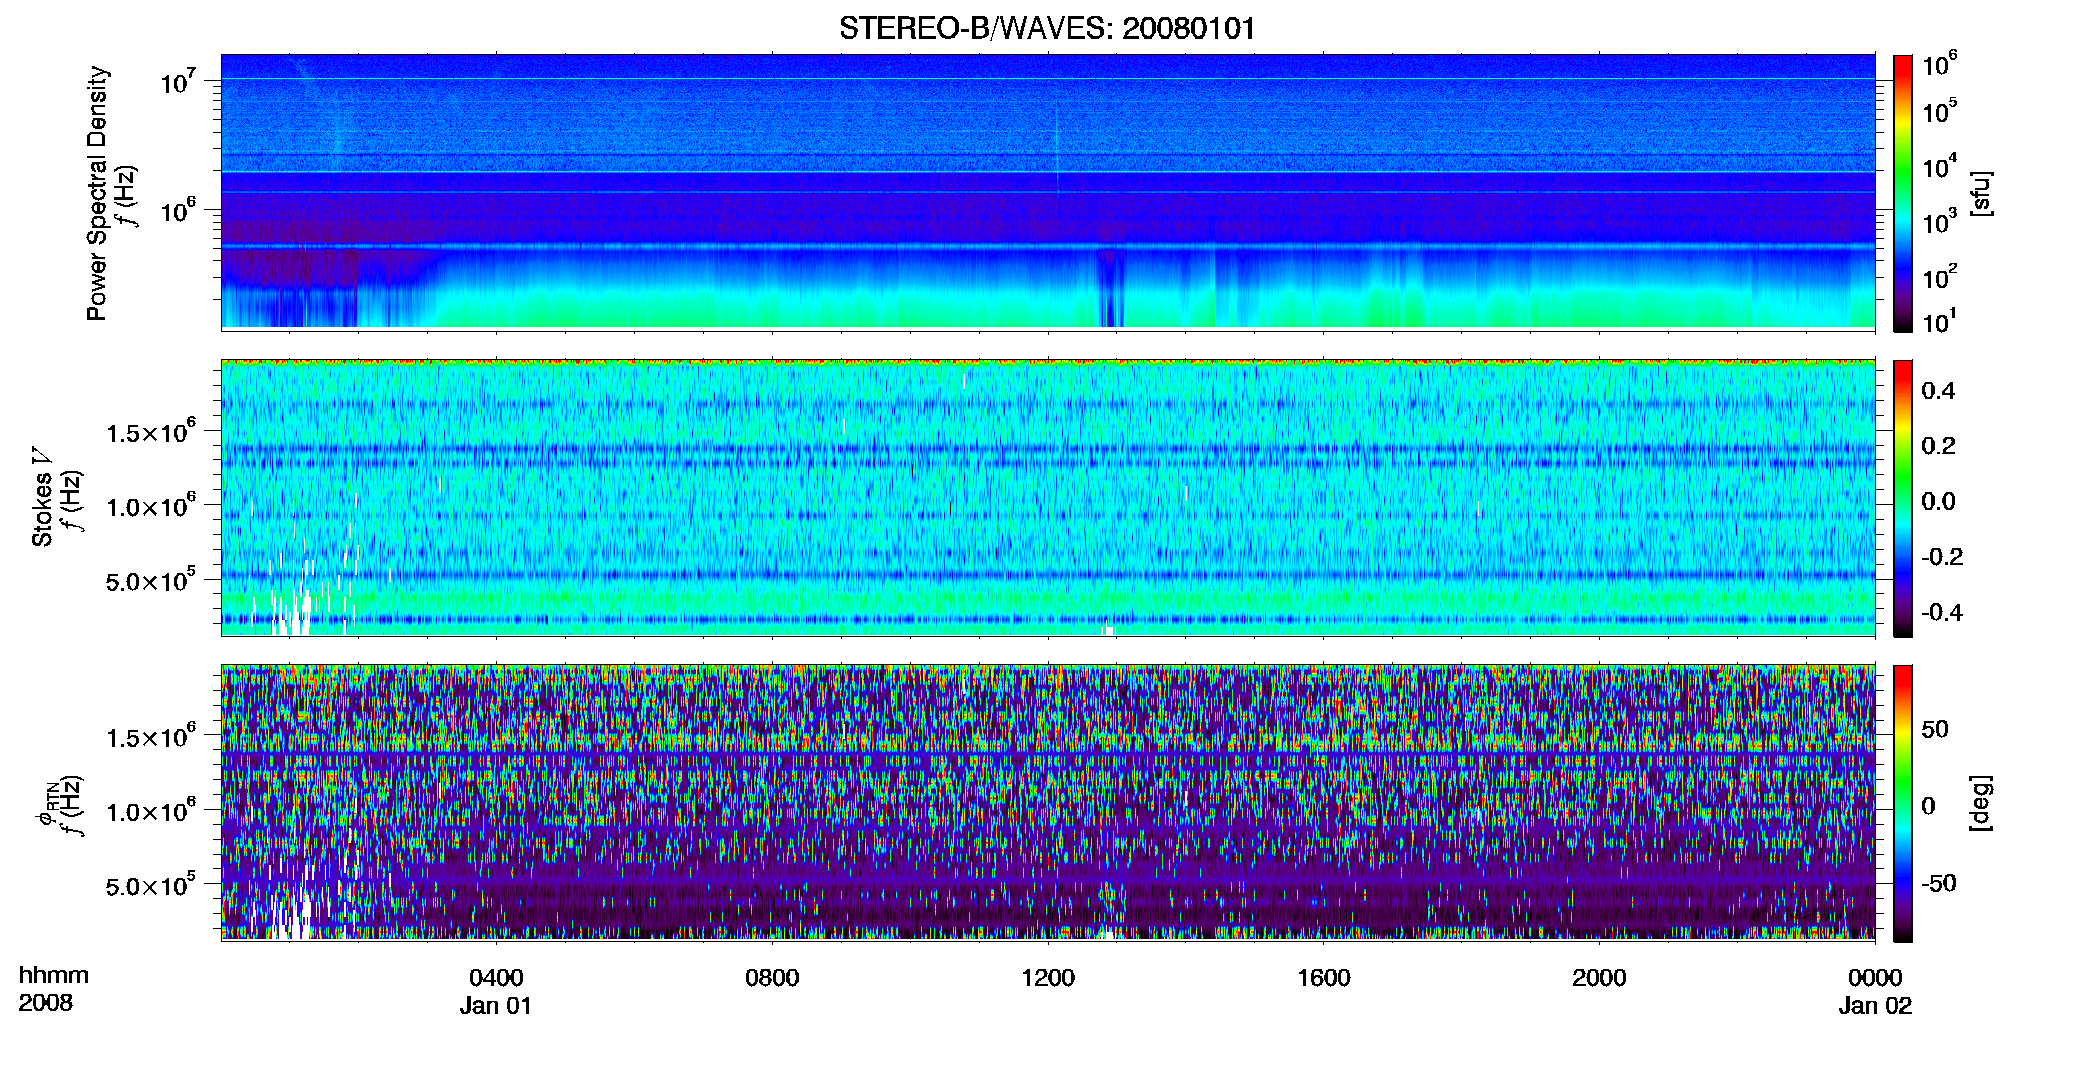Image resolution: width=2096 pixels, height=1080 pixels.
Task: Click the "-50" label on the degree colorbar
Action: coord(1939,884)
